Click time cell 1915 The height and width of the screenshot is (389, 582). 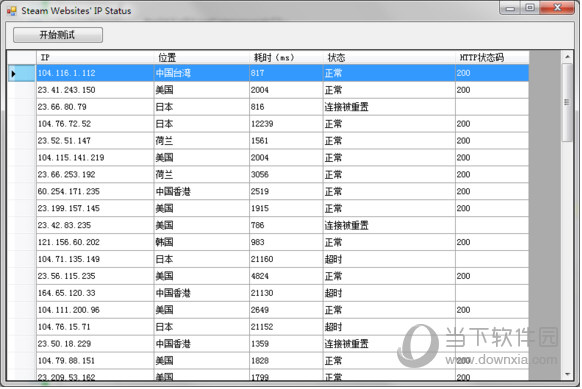click(286, 209)
